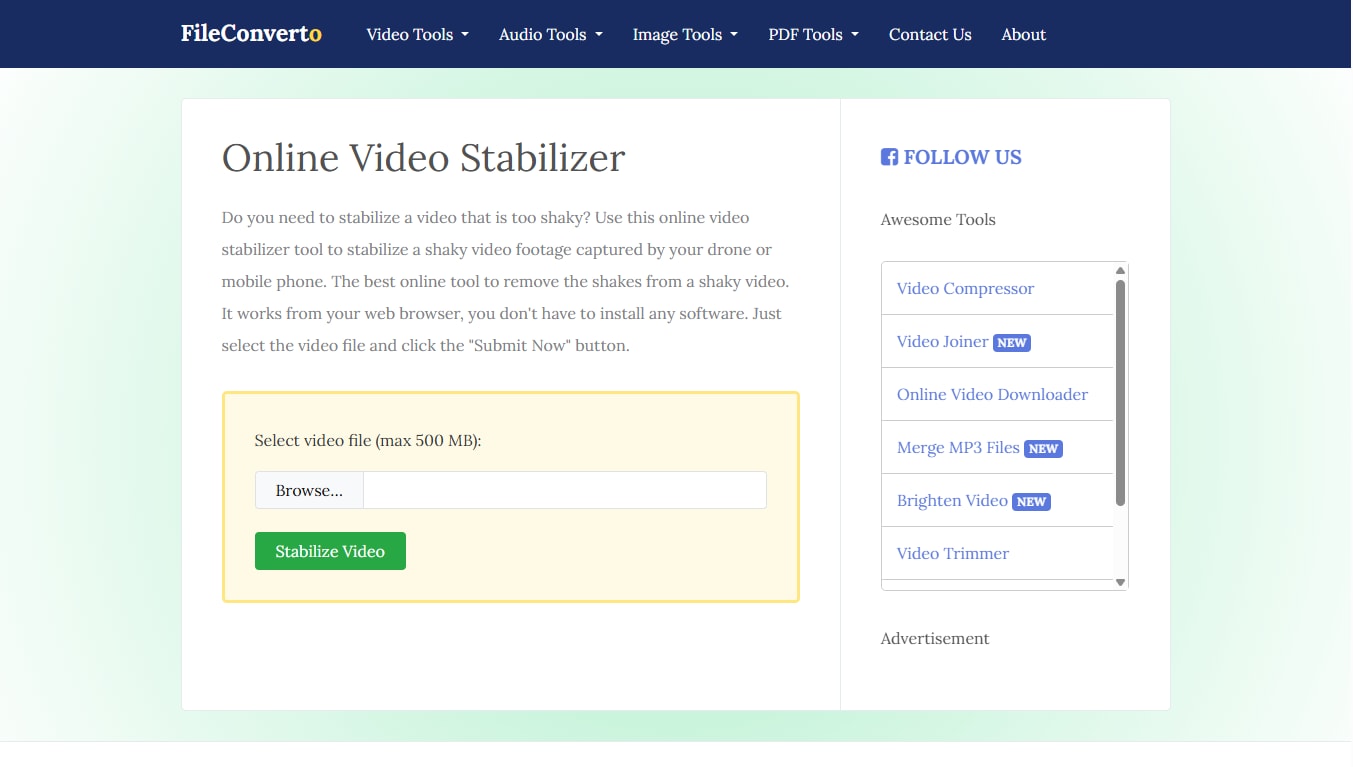Expand the Image Tools menu
This screenshot has height=767, width=1353.
685,34
